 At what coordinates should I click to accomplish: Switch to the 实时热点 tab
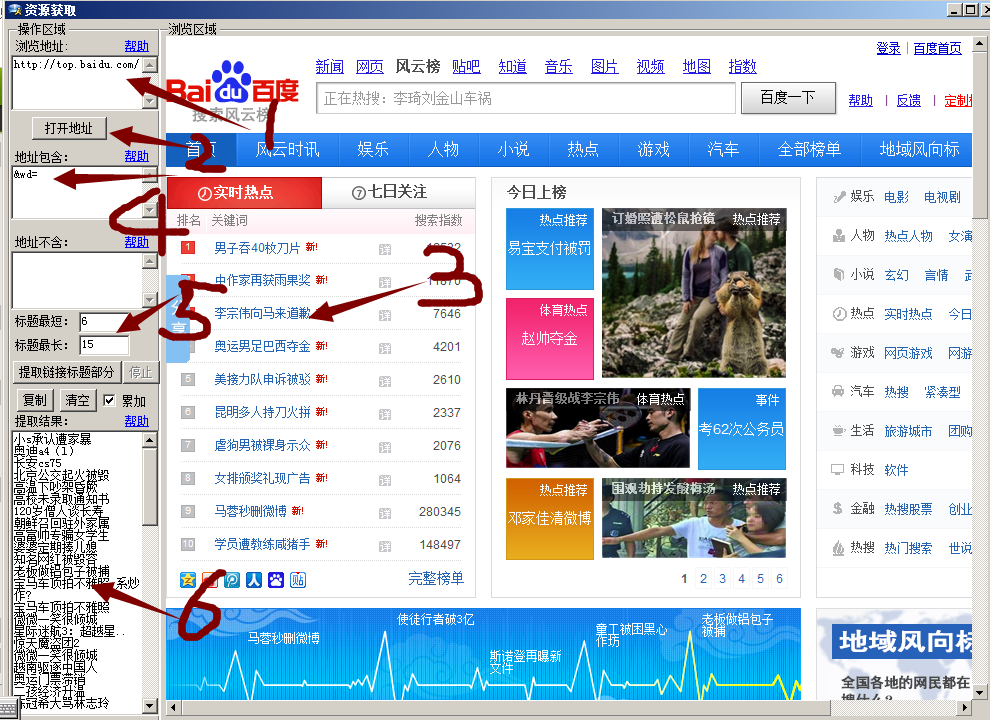point(244,193)
